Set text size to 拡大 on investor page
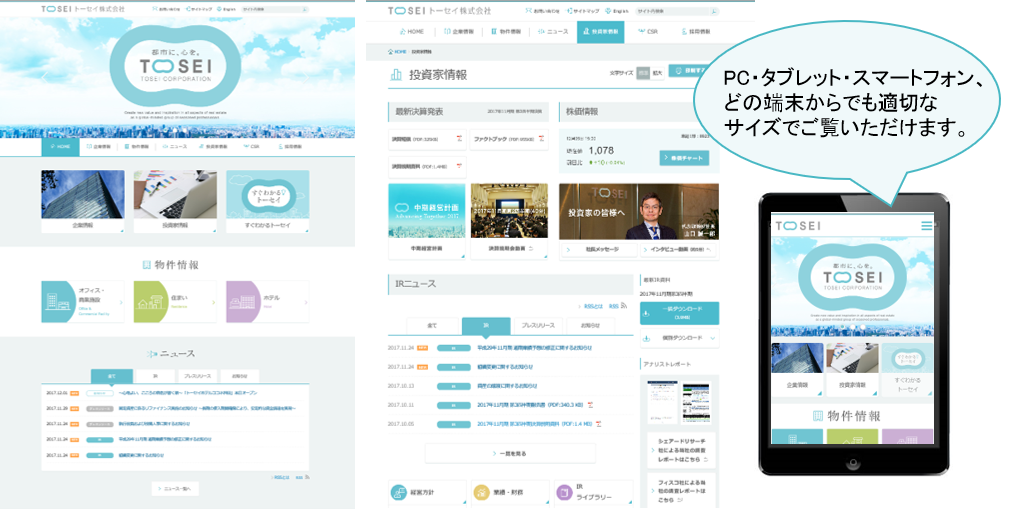The width and height of the screenshot is (1014, 509). [657, 73]
